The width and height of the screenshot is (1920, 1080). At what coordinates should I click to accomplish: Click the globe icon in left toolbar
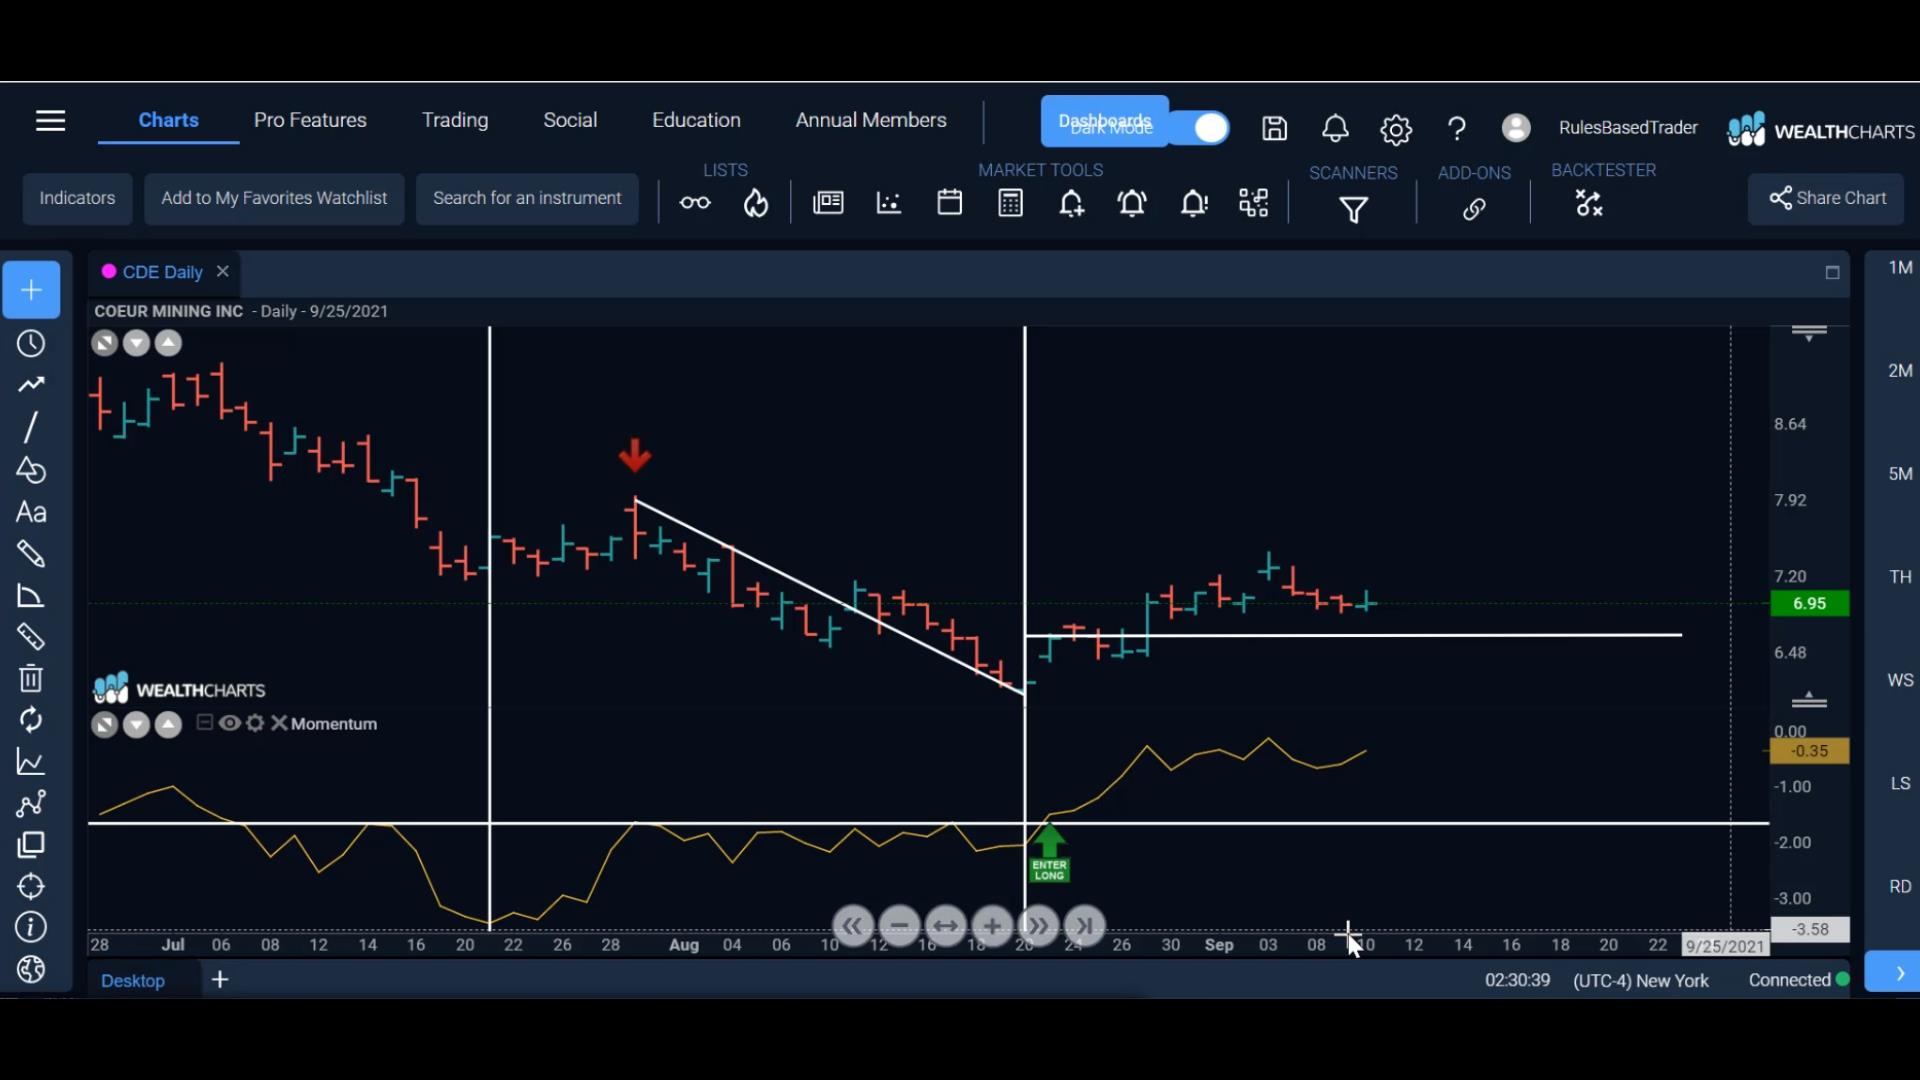tap(31, 970)
